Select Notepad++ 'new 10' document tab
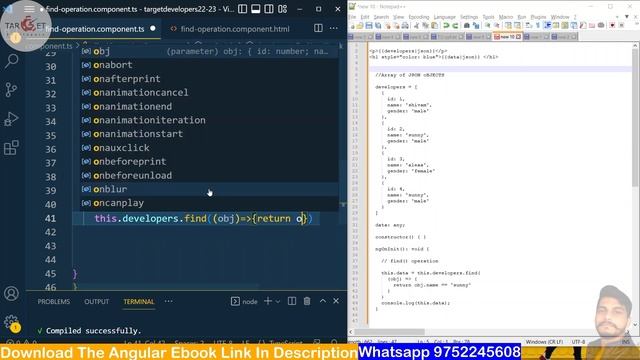 point(507,37)
